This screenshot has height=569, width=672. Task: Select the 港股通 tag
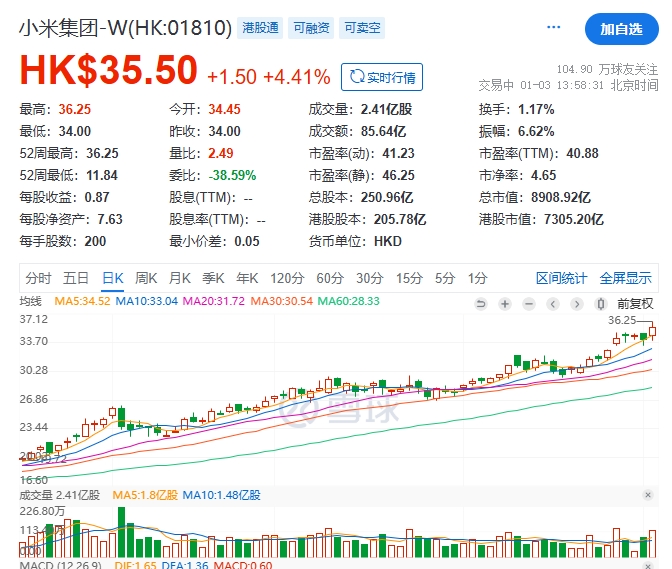coord(260,28)
